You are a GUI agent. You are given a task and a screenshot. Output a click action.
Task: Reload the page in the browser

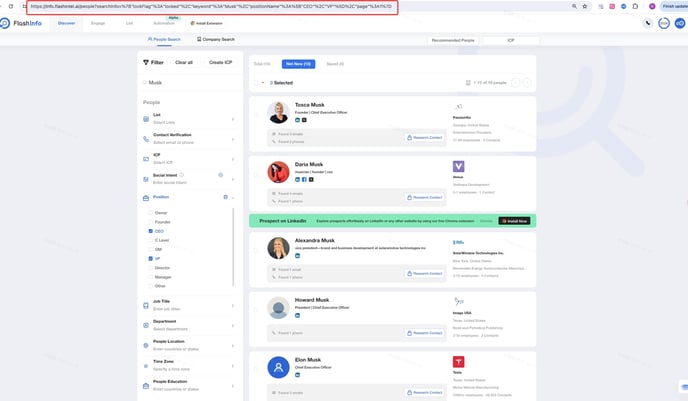click(x=11, y=6)
